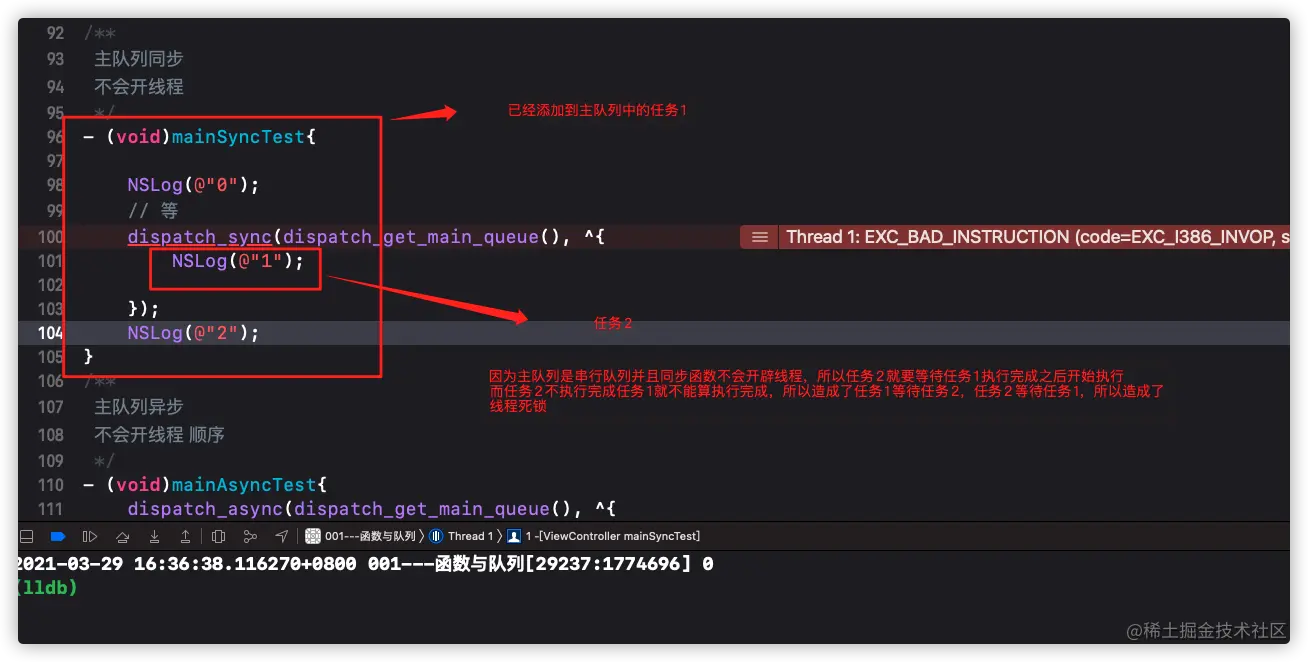Click the comment 不会开线程 顺序 on line 108
The height and width of the screenshot is (662, 1308).
tap(160, 435)
